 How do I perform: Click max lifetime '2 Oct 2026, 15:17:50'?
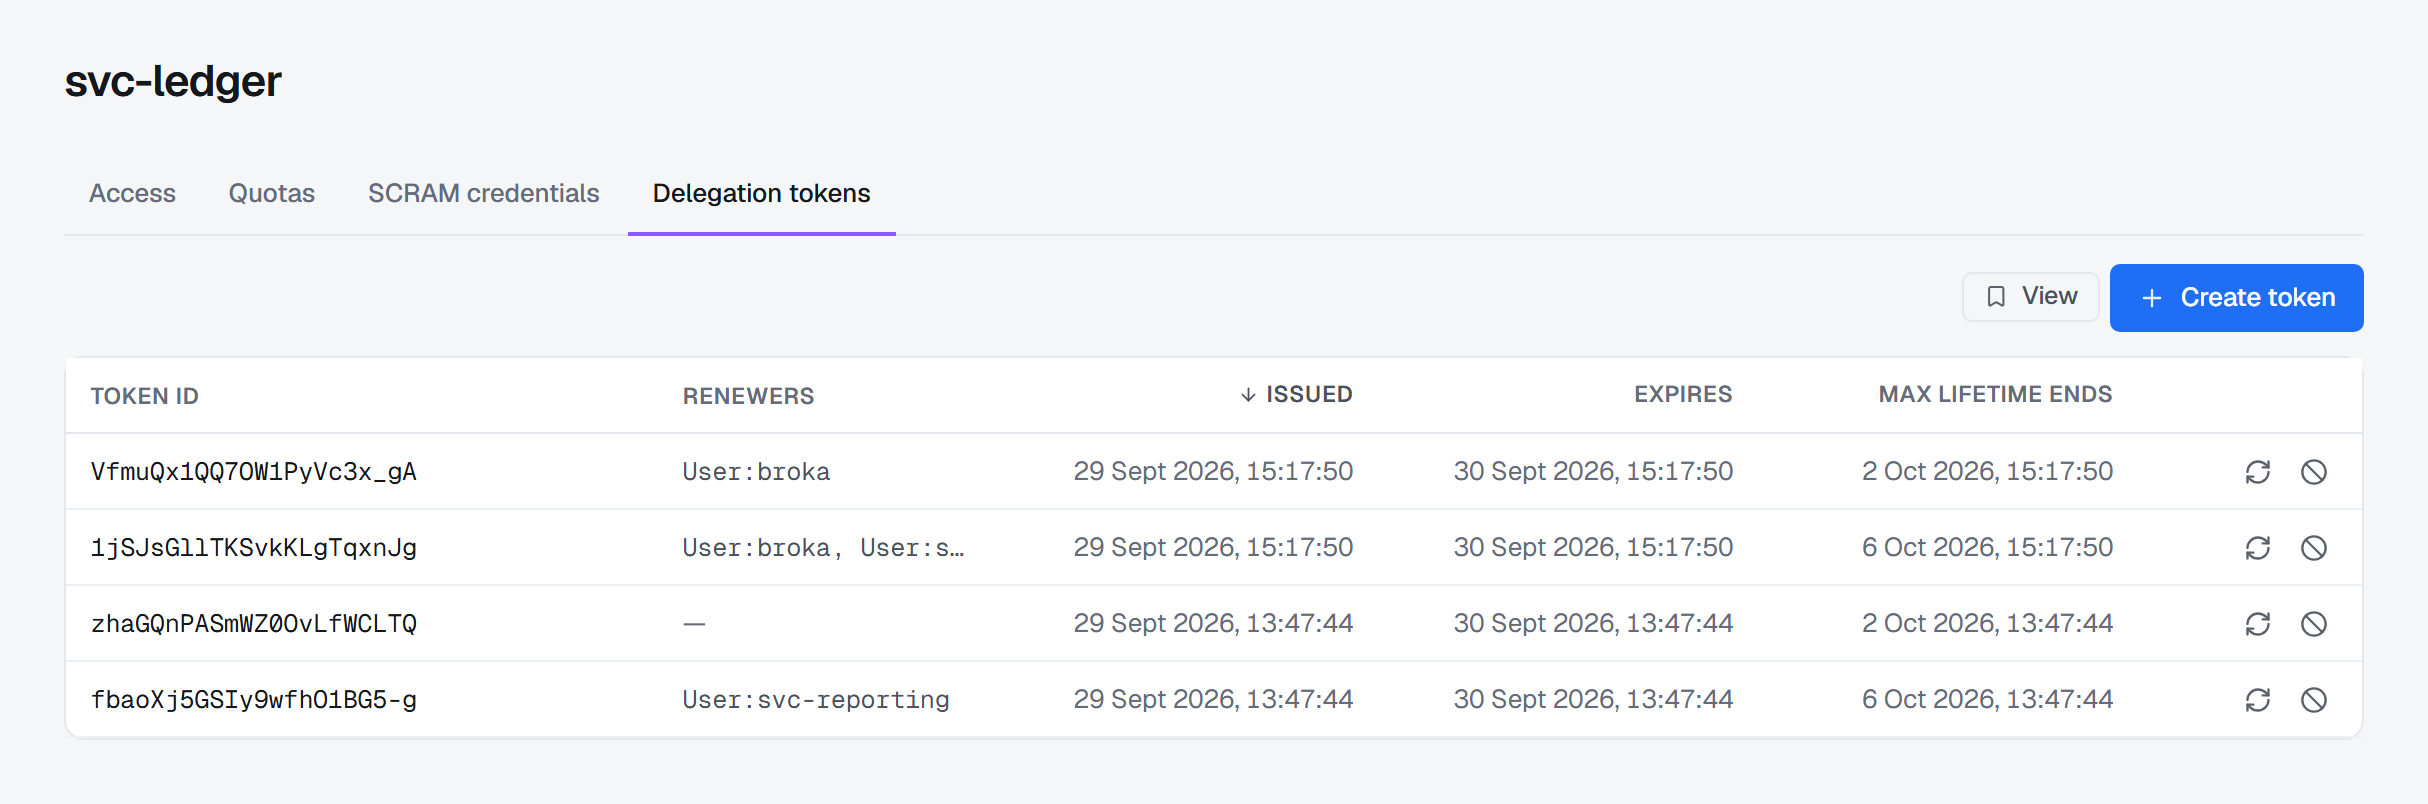(x=1987, y=471)
